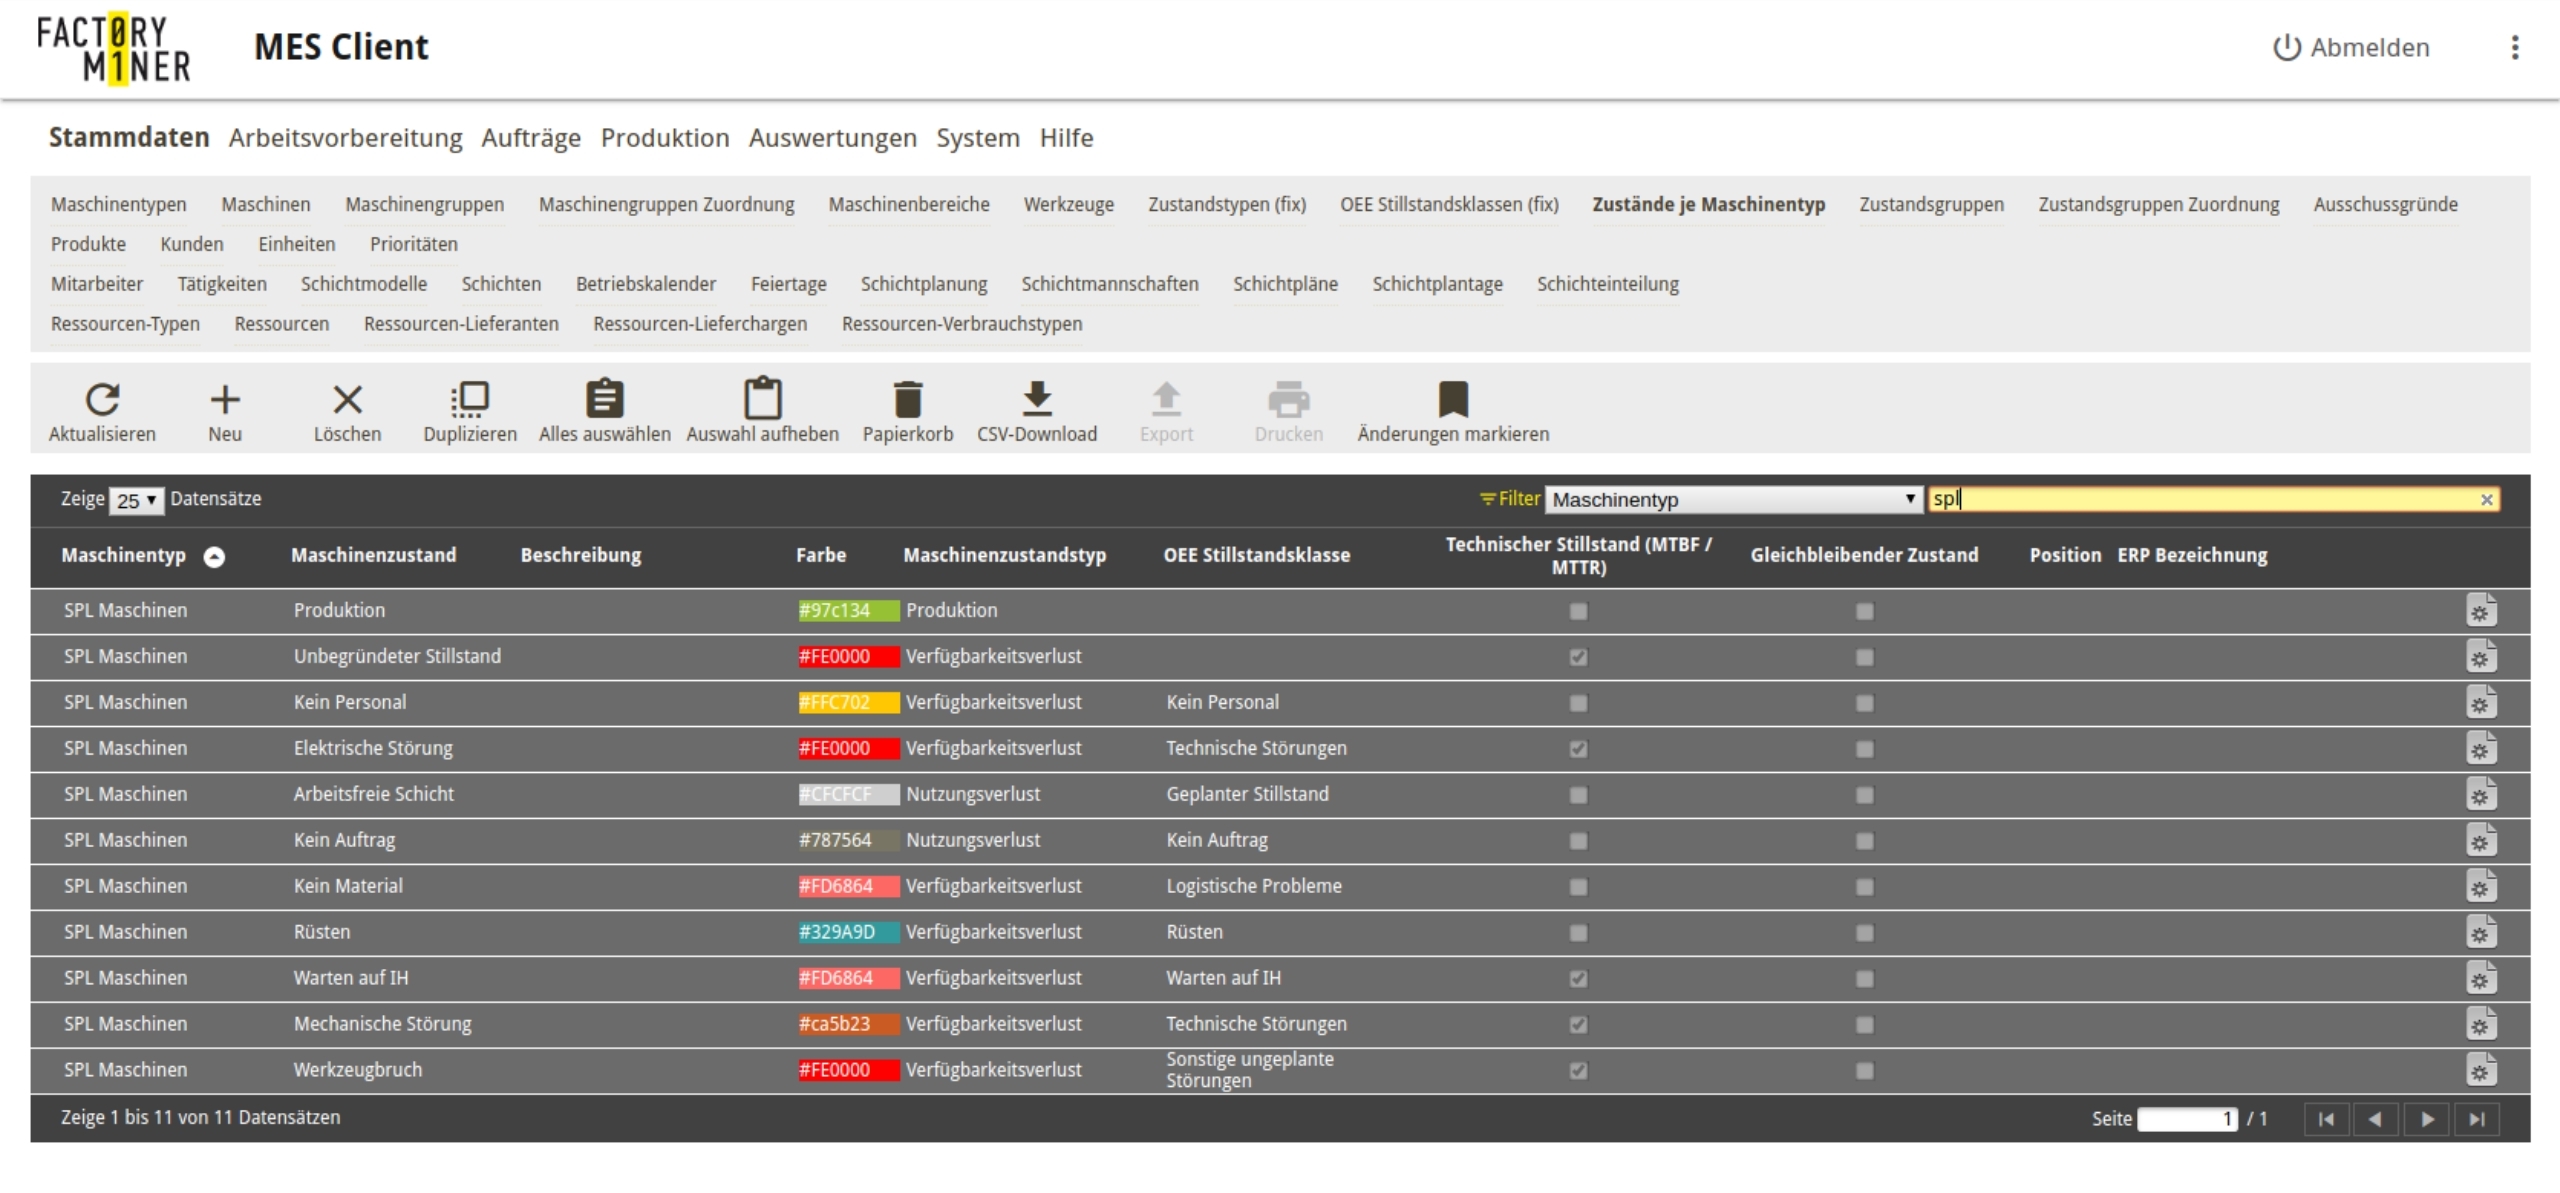Enable Gleichbleibender Zustand for Kein Personal
This screenshot has height=1193, width=2560.
click(x=1864, y=703)
